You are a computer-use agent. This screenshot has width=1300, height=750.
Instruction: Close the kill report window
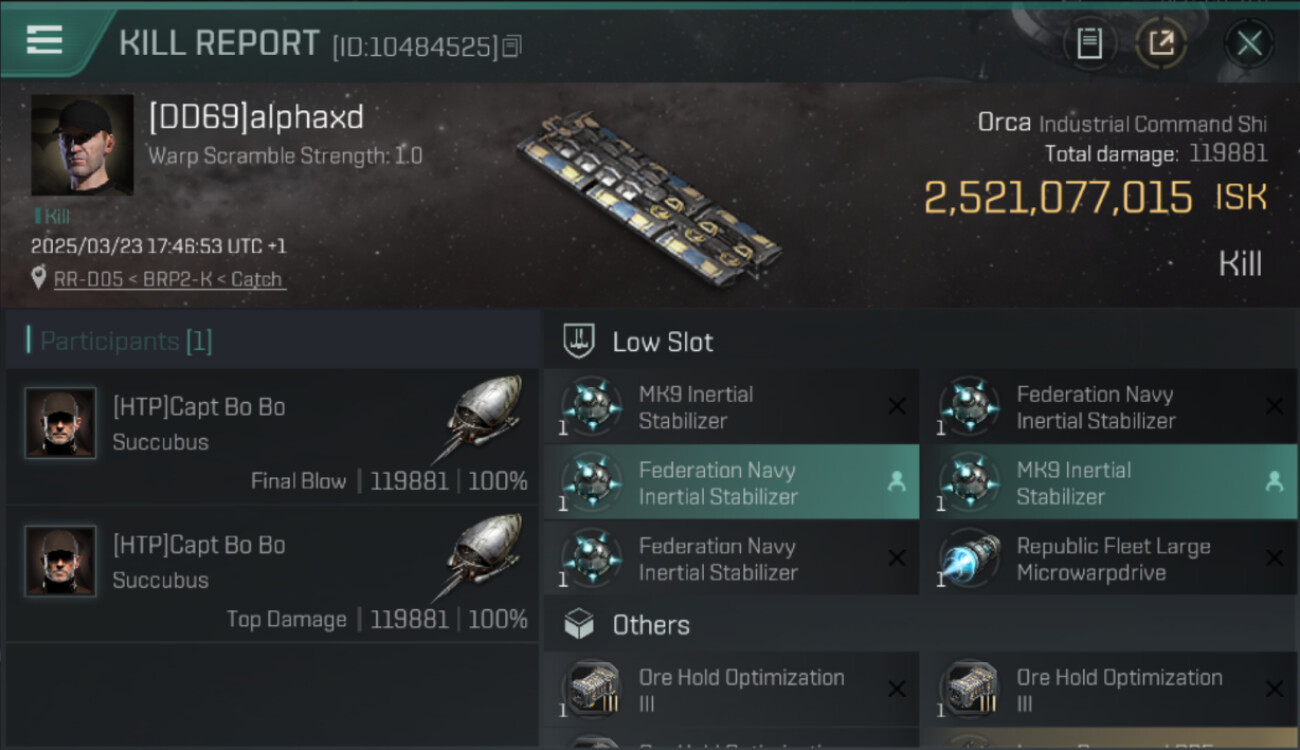1249,43
